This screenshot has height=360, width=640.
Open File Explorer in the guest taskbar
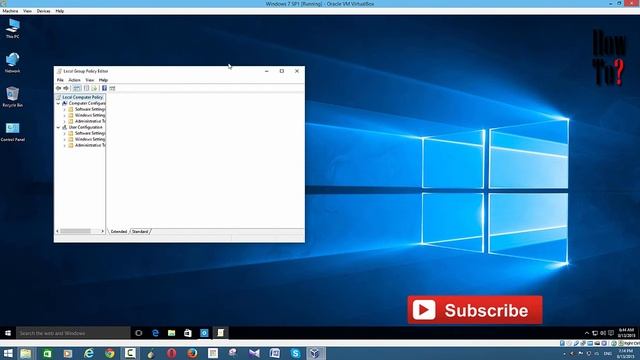(171, 333)
